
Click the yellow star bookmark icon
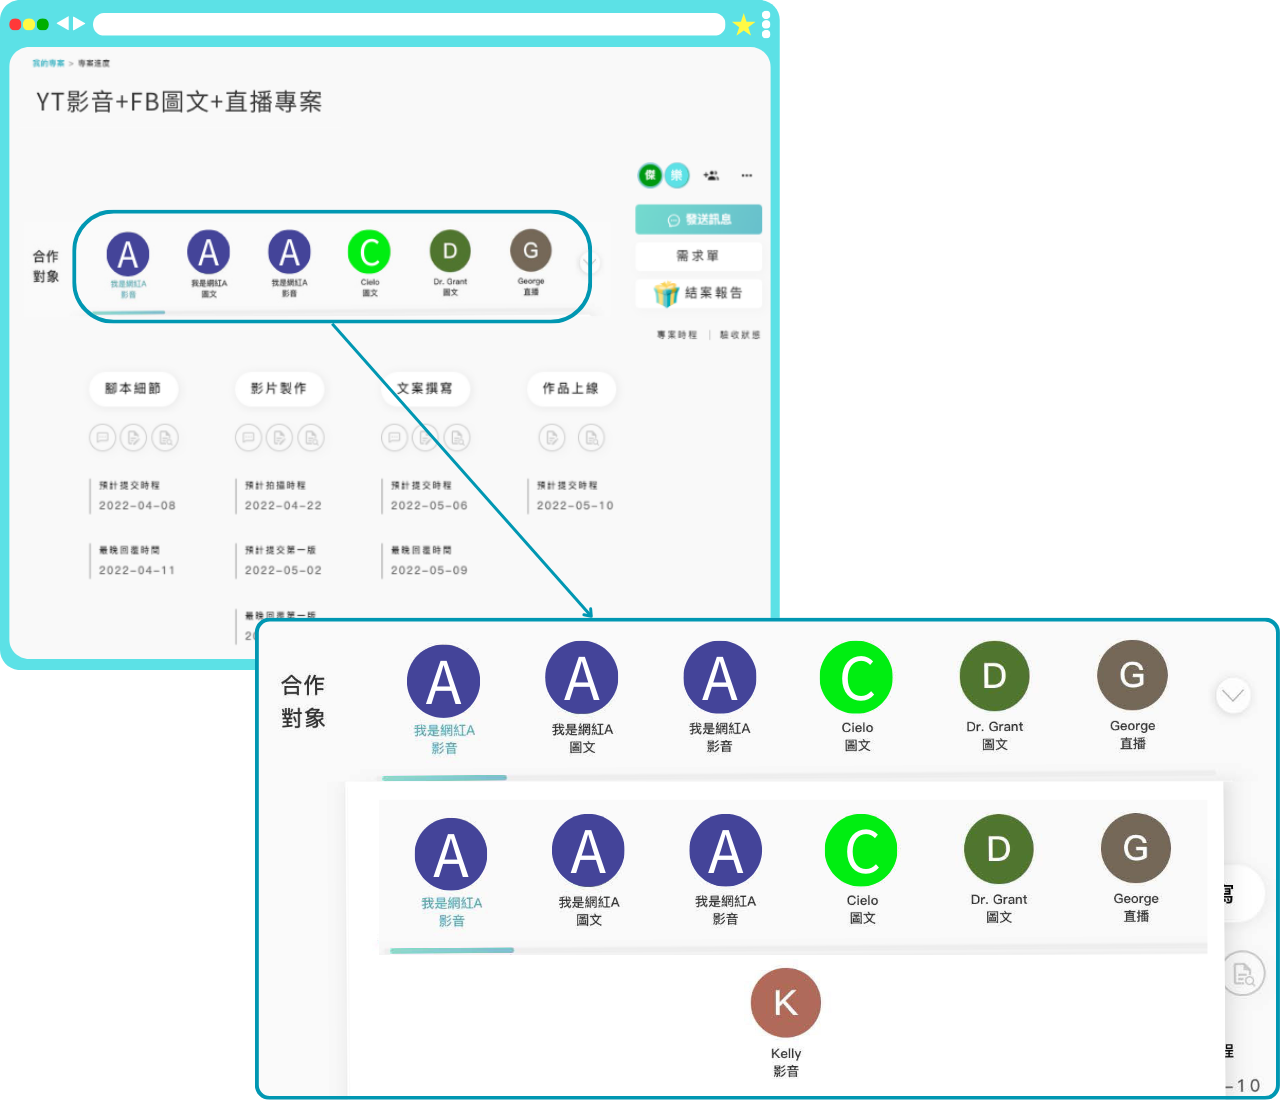click(x=743, y=25)
